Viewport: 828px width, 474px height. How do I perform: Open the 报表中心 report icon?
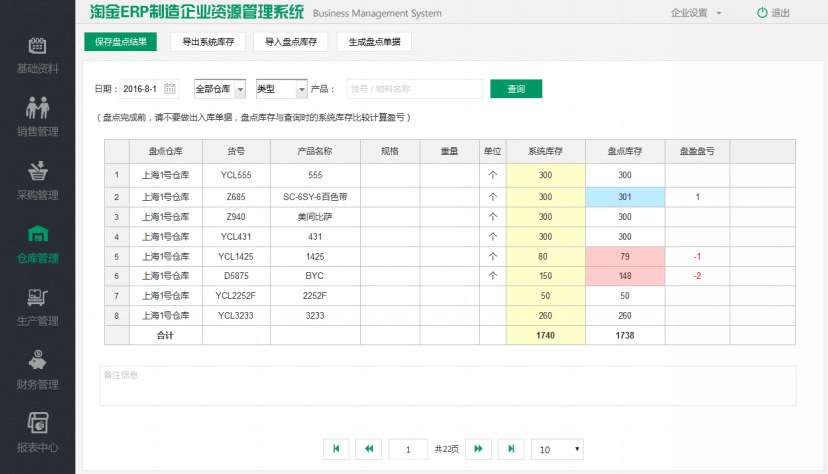(37, 423)
